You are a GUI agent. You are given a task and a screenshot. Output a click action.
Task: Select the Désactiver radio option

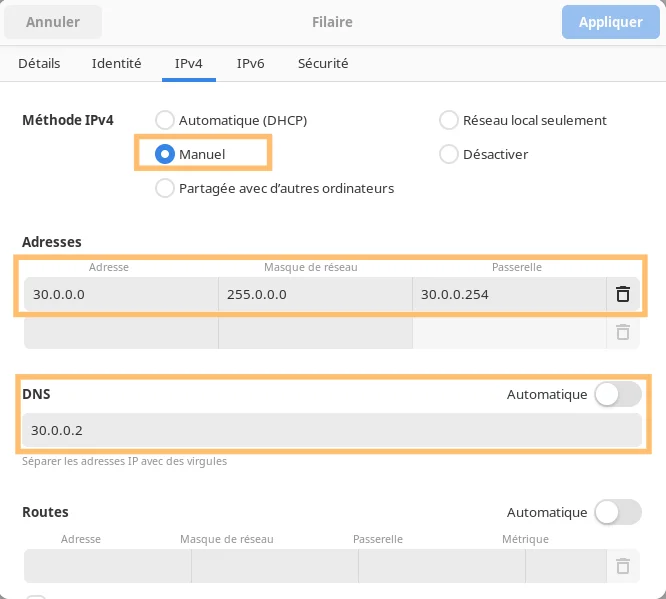point(449,154)
